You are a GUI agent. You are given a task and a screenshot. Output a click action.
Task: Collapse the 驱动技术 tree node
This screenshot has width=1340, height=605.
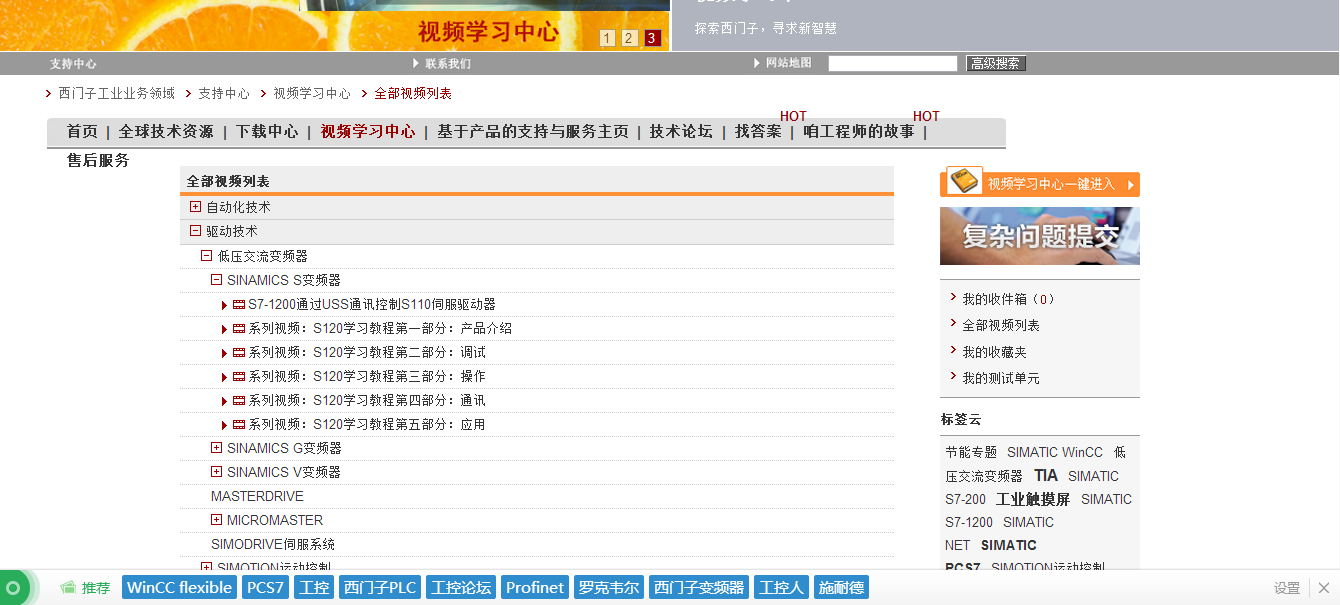coord(195,231)
